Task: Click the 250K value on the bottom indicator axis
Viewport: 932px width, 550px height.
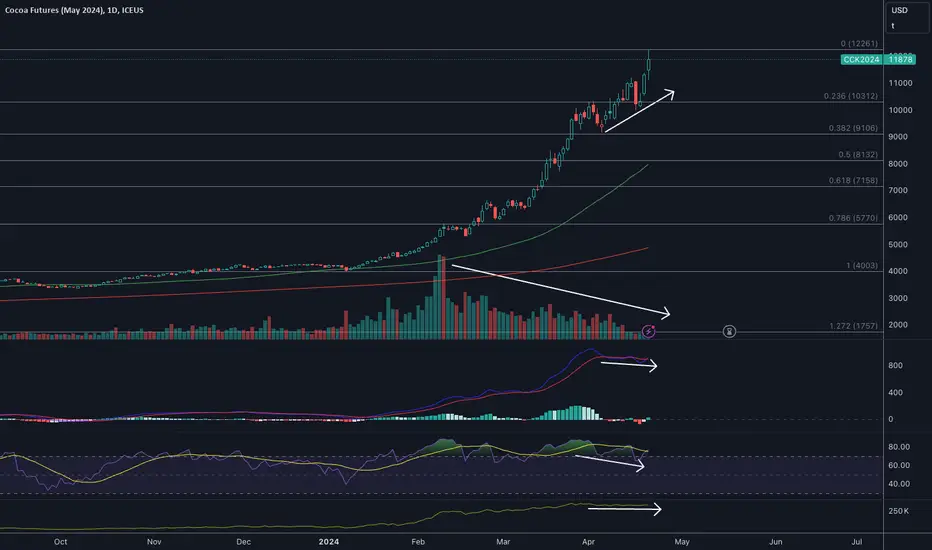Action: click(898, 511)
